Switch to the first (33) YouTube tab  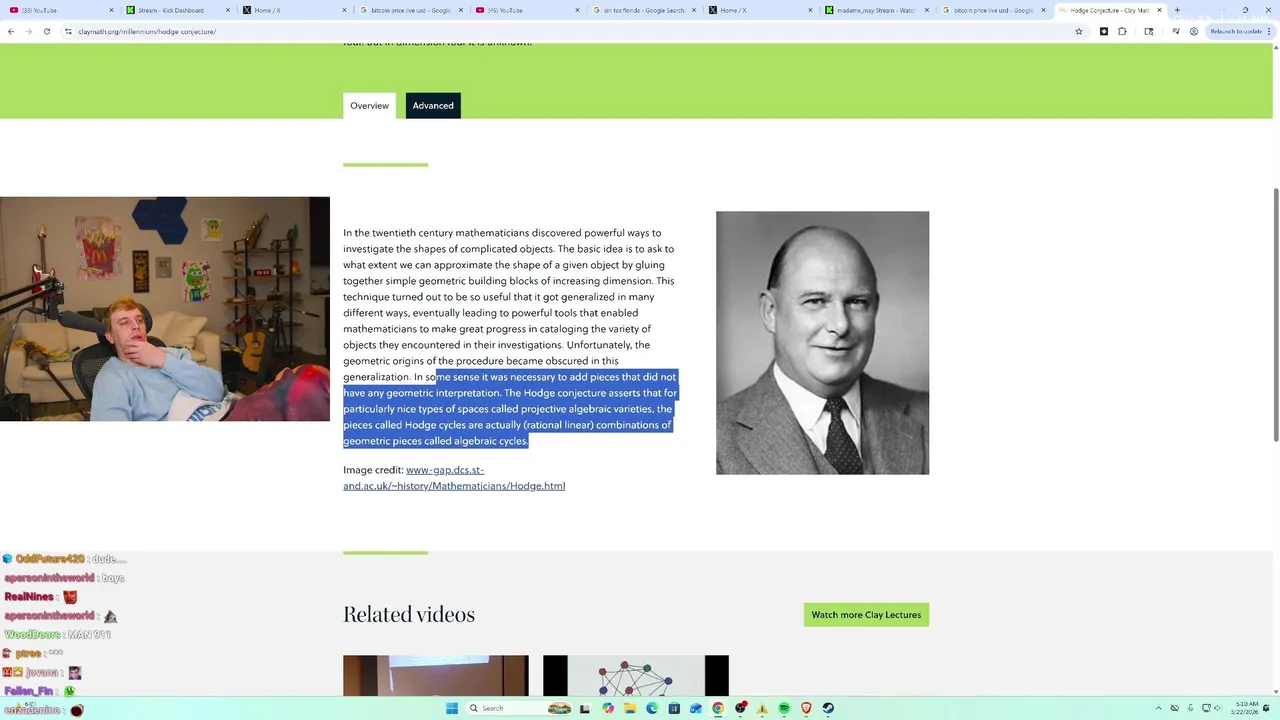pyautogui.click(x=60, y=10)
